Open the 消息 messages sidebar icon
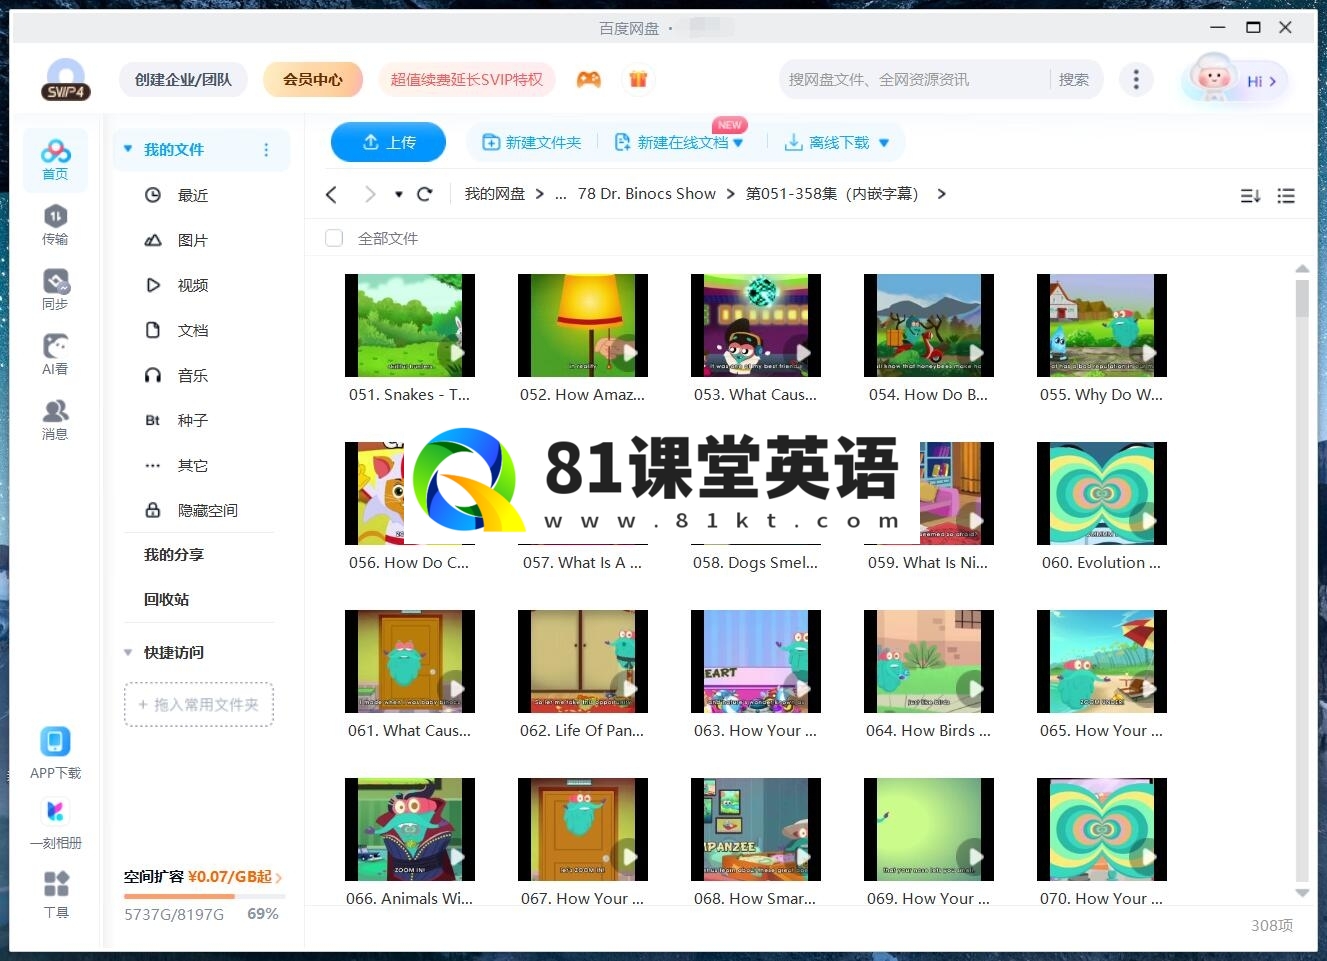 pyautogui.click(x=55, y=420)
